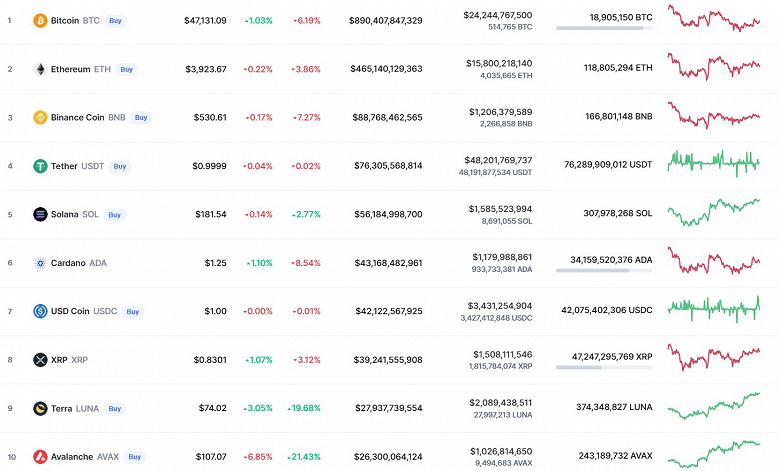This screenshot has height=471, width=780.
Task: Click the XRP logo icon
Action: click(40, 360)
